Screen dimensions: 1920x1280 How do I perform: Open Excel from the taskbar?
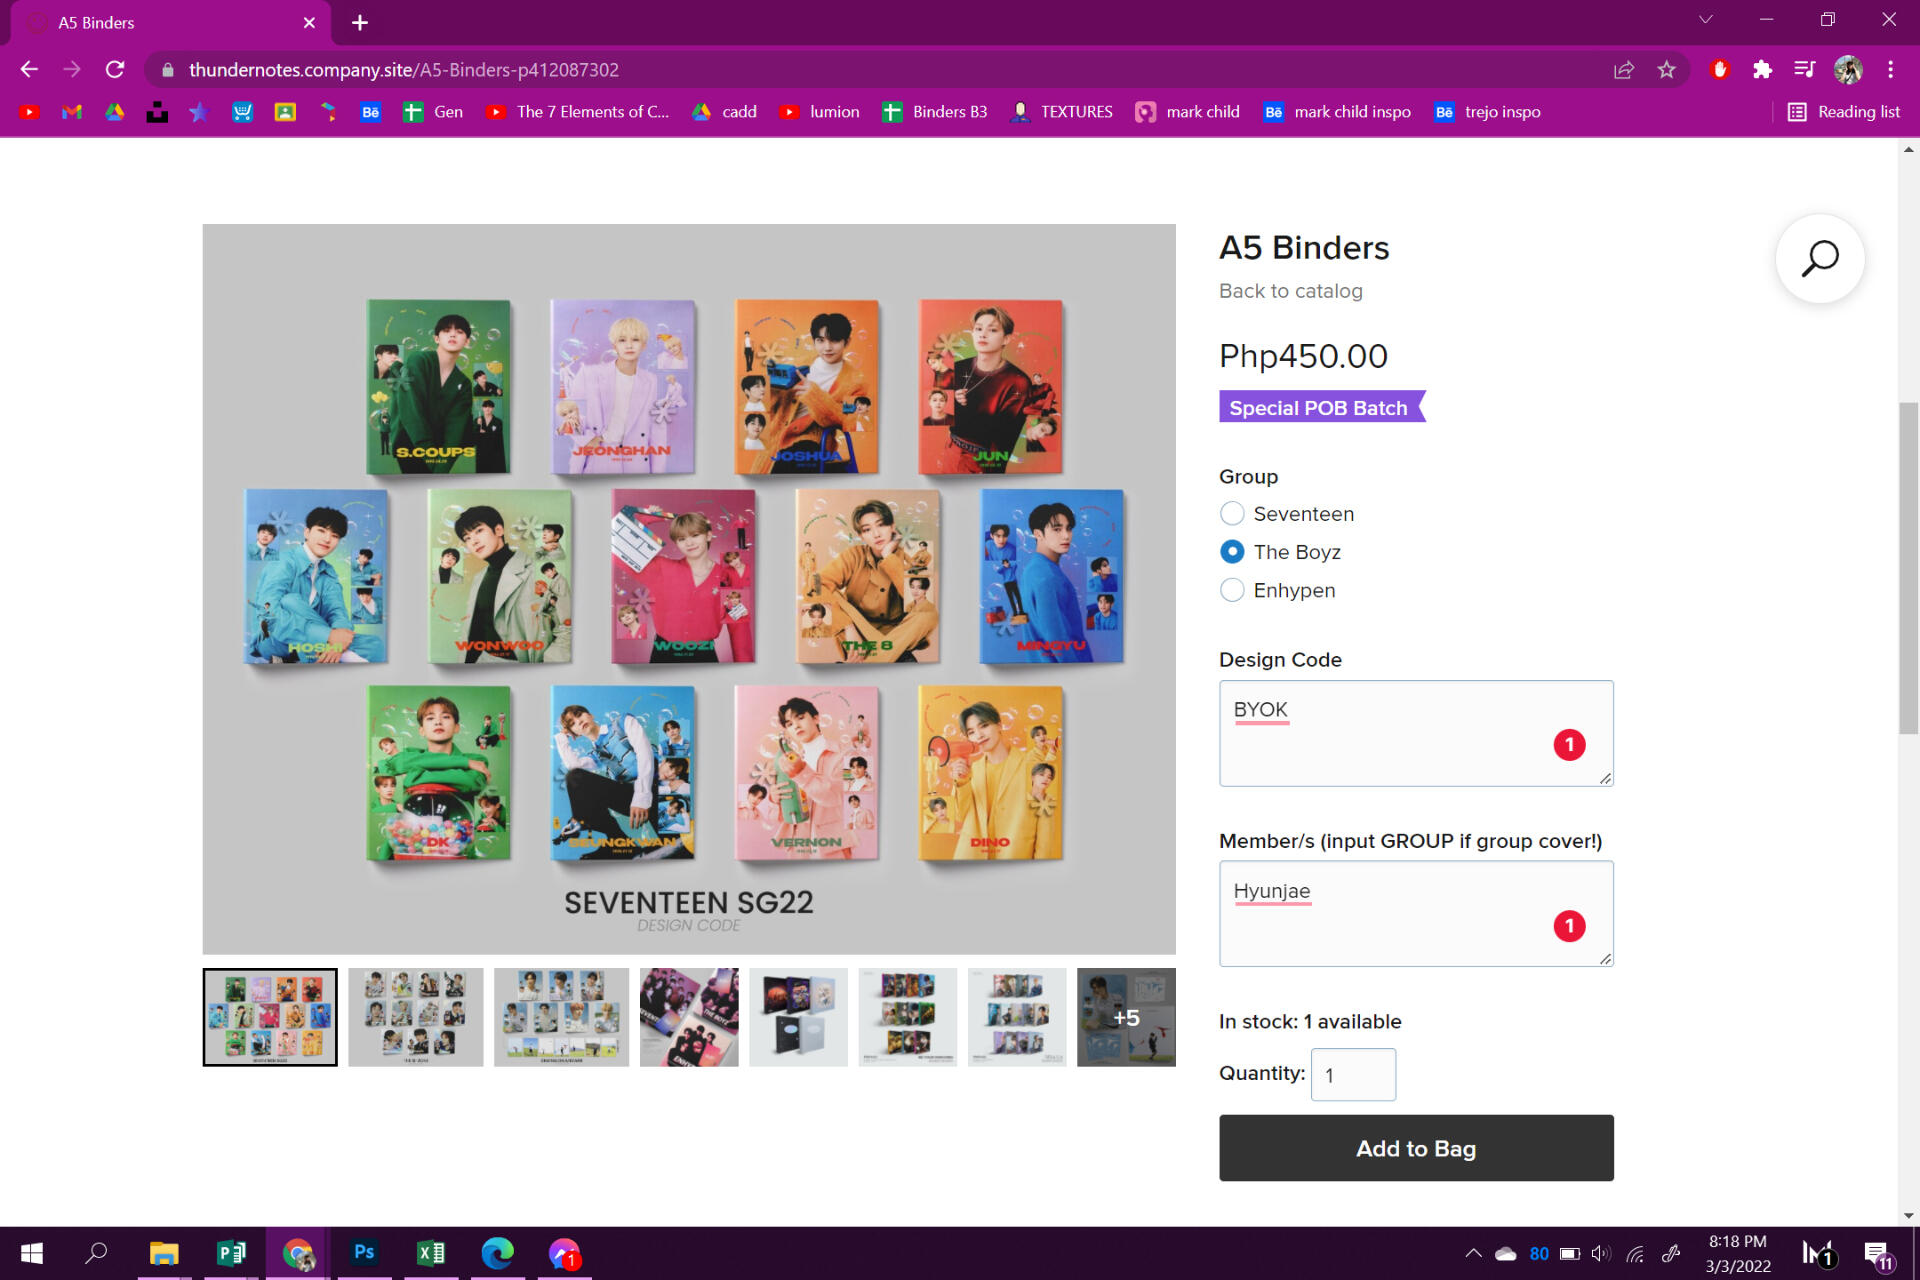pos(431,1253)
